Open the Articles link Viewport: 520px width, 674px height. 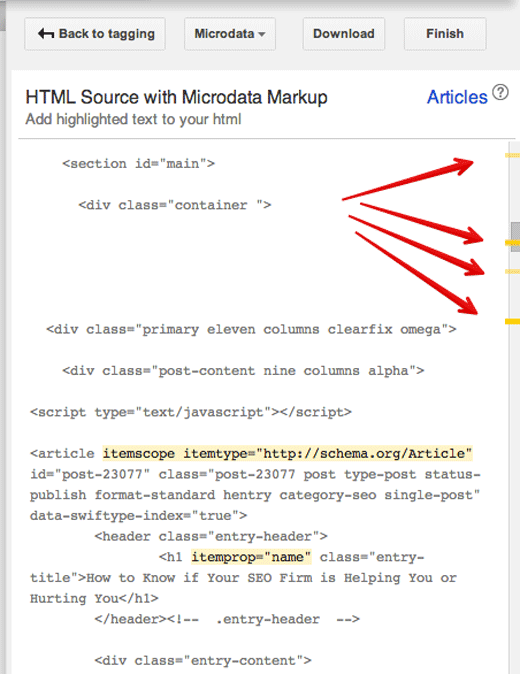457,97
